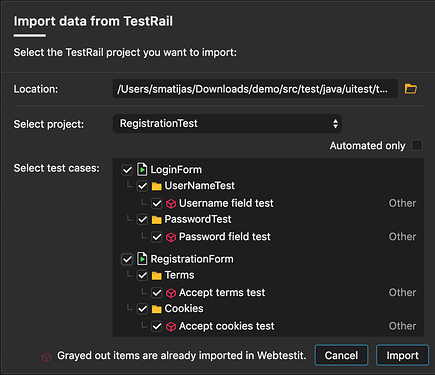Click the red cube icon of Username field test
Image resolution: width=435 pixels, height=375 pixels.
(x=171, y=204)
